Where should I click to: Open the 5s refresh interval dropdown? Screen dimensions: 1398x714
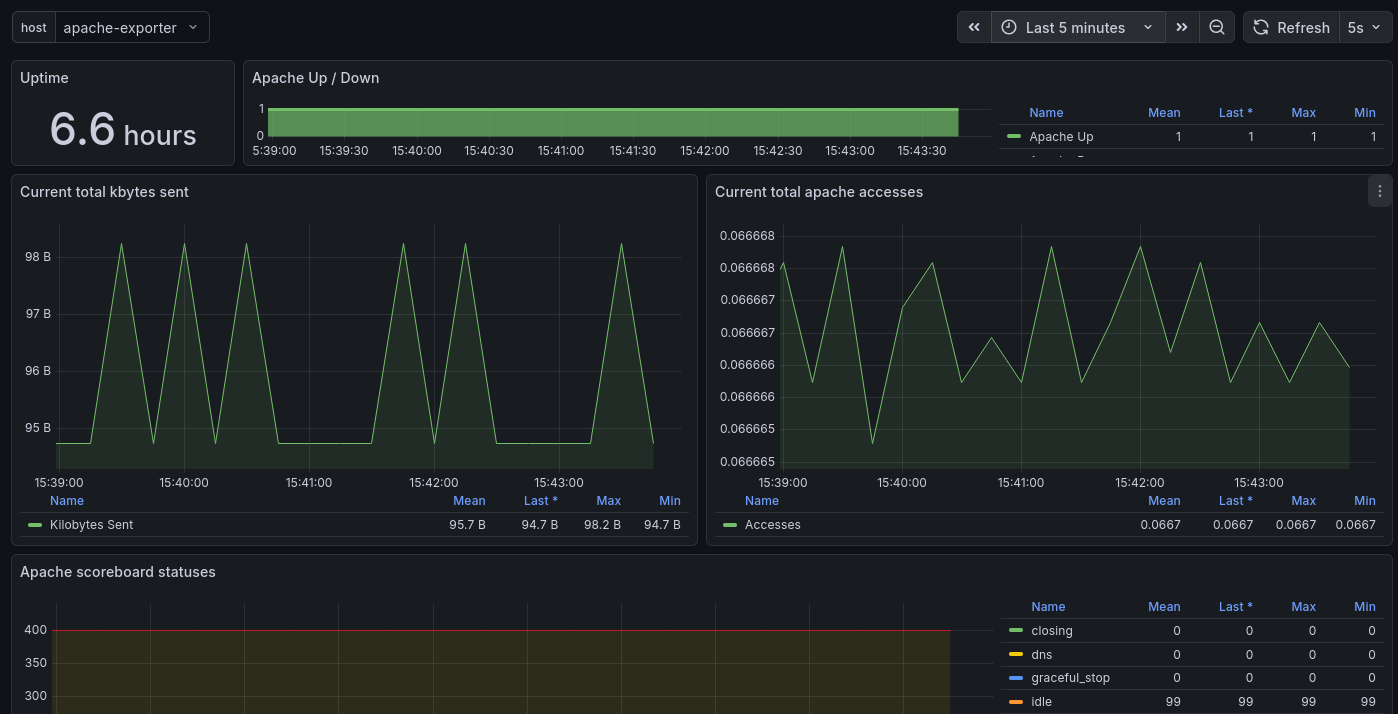coord(1365,28)
